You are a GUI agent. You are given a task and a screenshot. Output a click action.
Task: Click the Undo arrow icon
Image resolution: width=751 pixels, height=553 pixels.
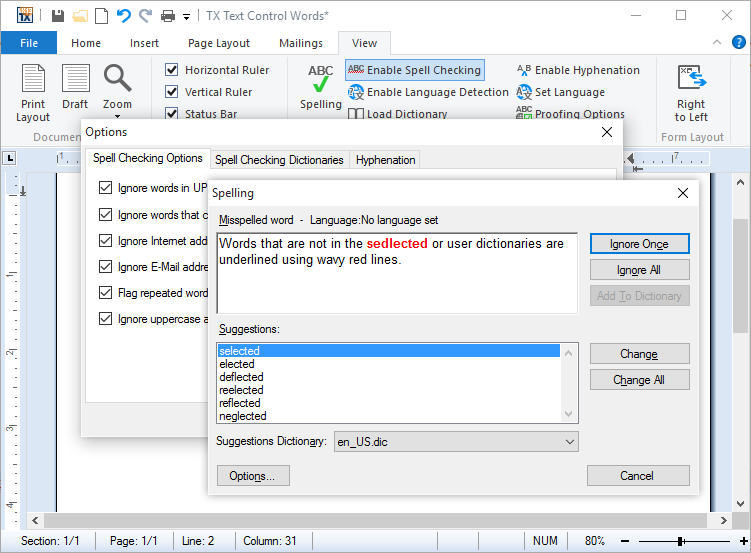[123, 16]
